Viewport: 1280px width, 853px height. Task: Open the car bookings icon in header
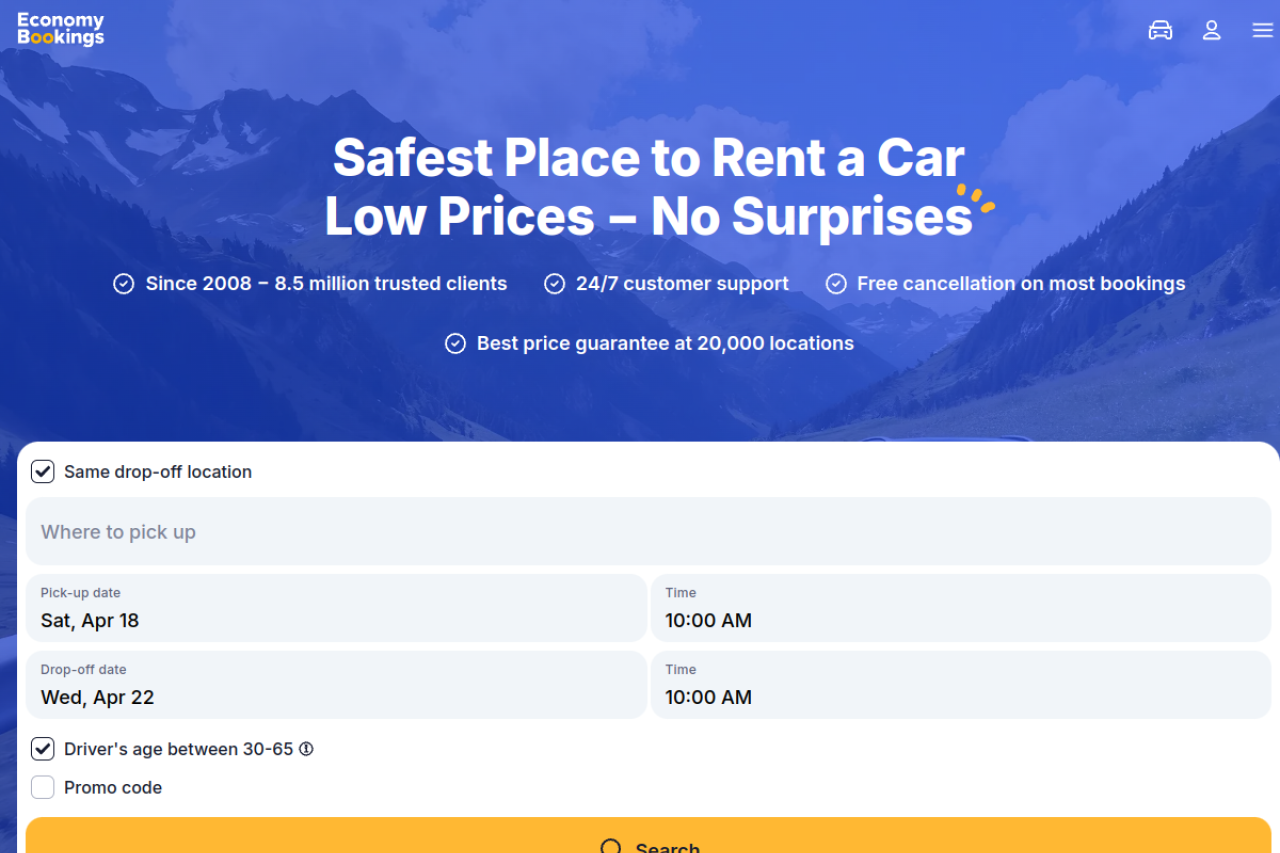coord(1160,30)
